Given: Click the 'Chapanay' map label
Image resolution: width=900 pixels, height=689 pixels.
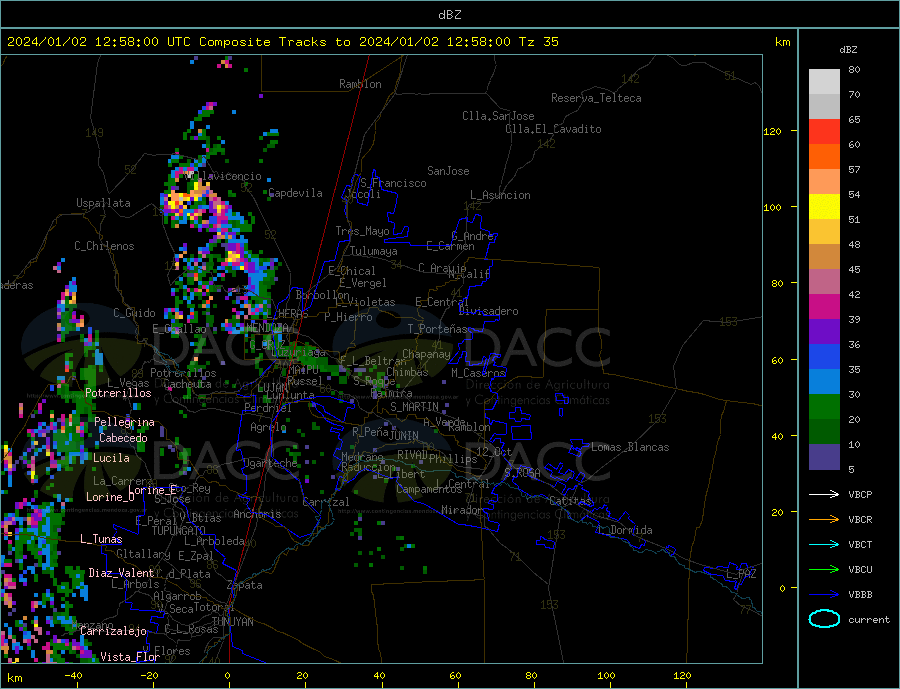Looking at the screenshot, I should [x=426, y=354].
